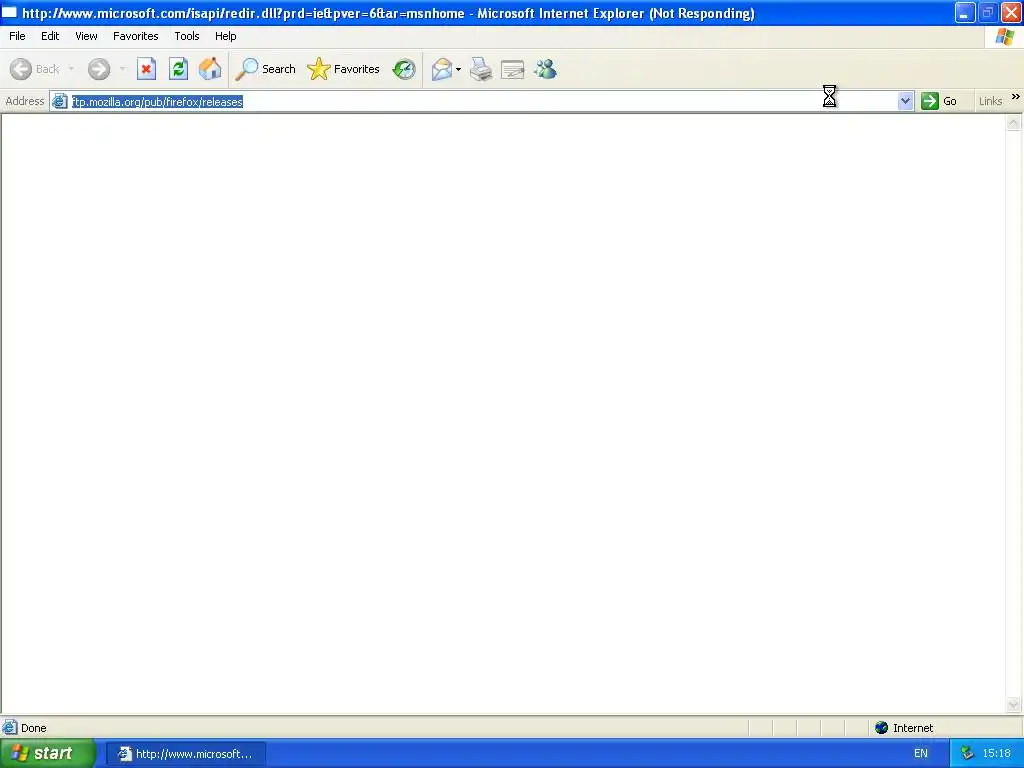This screenshot has width=1024, height=768.
Task: Launch Messenger with people icon
Action: pos(545,69)
